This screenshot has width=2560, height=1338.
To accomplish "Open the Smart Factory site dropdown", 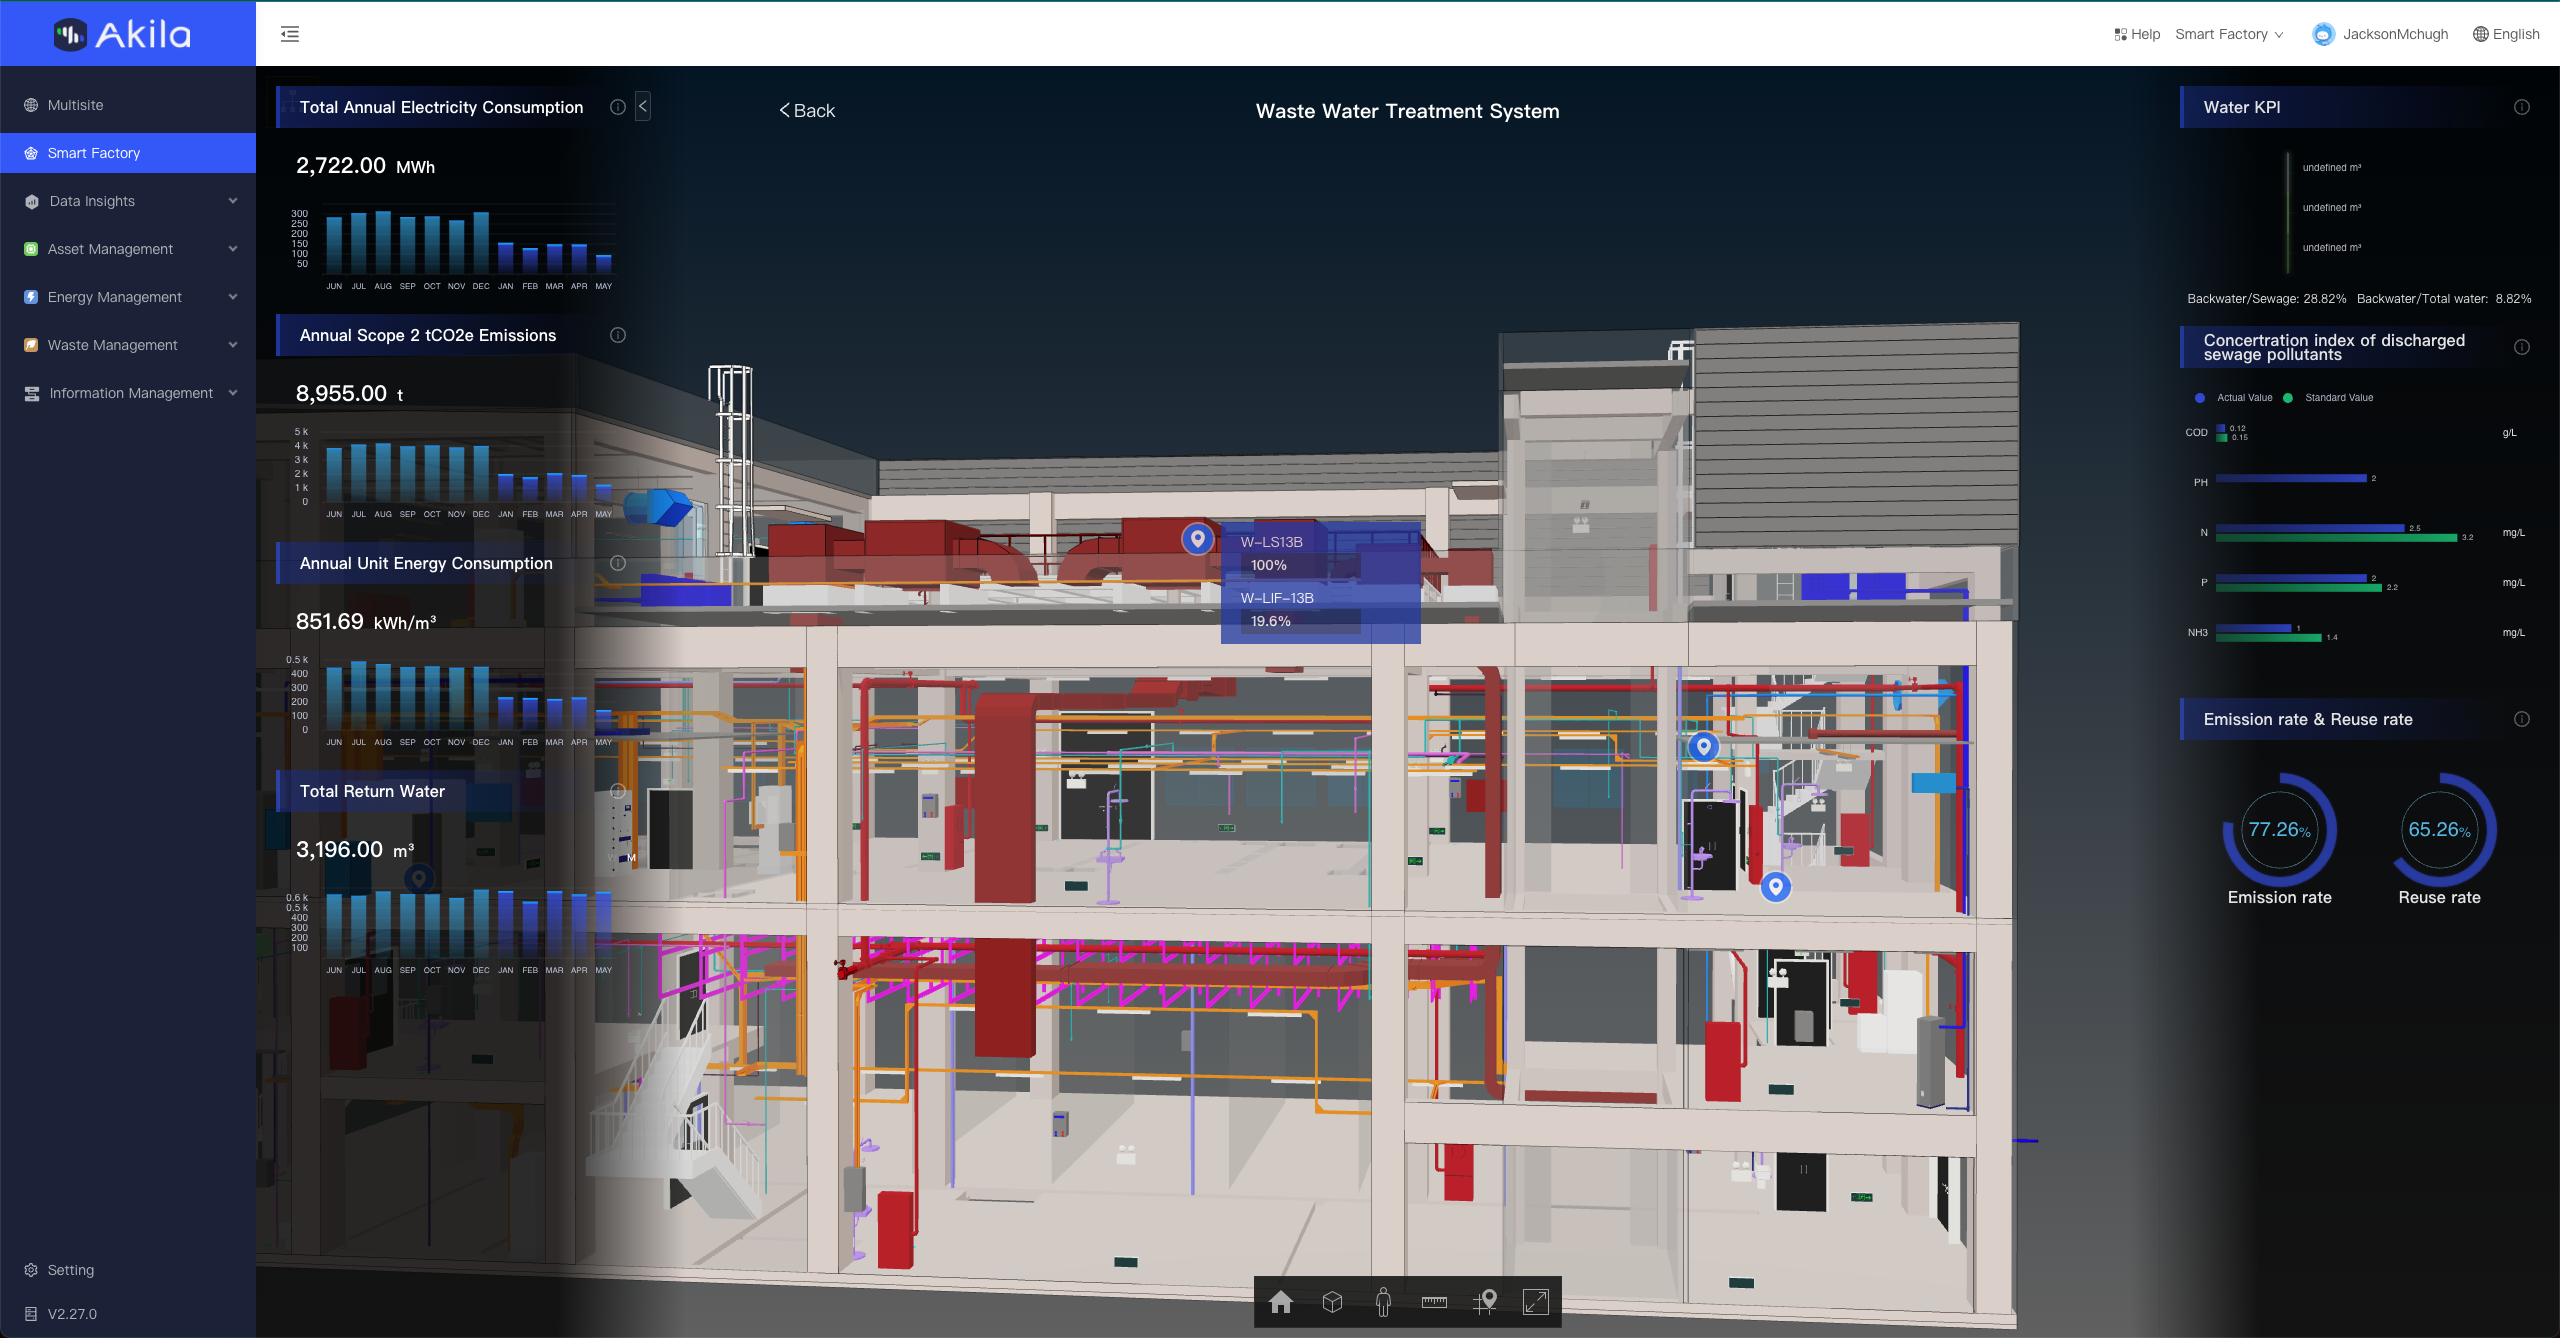I will 2229,34.
